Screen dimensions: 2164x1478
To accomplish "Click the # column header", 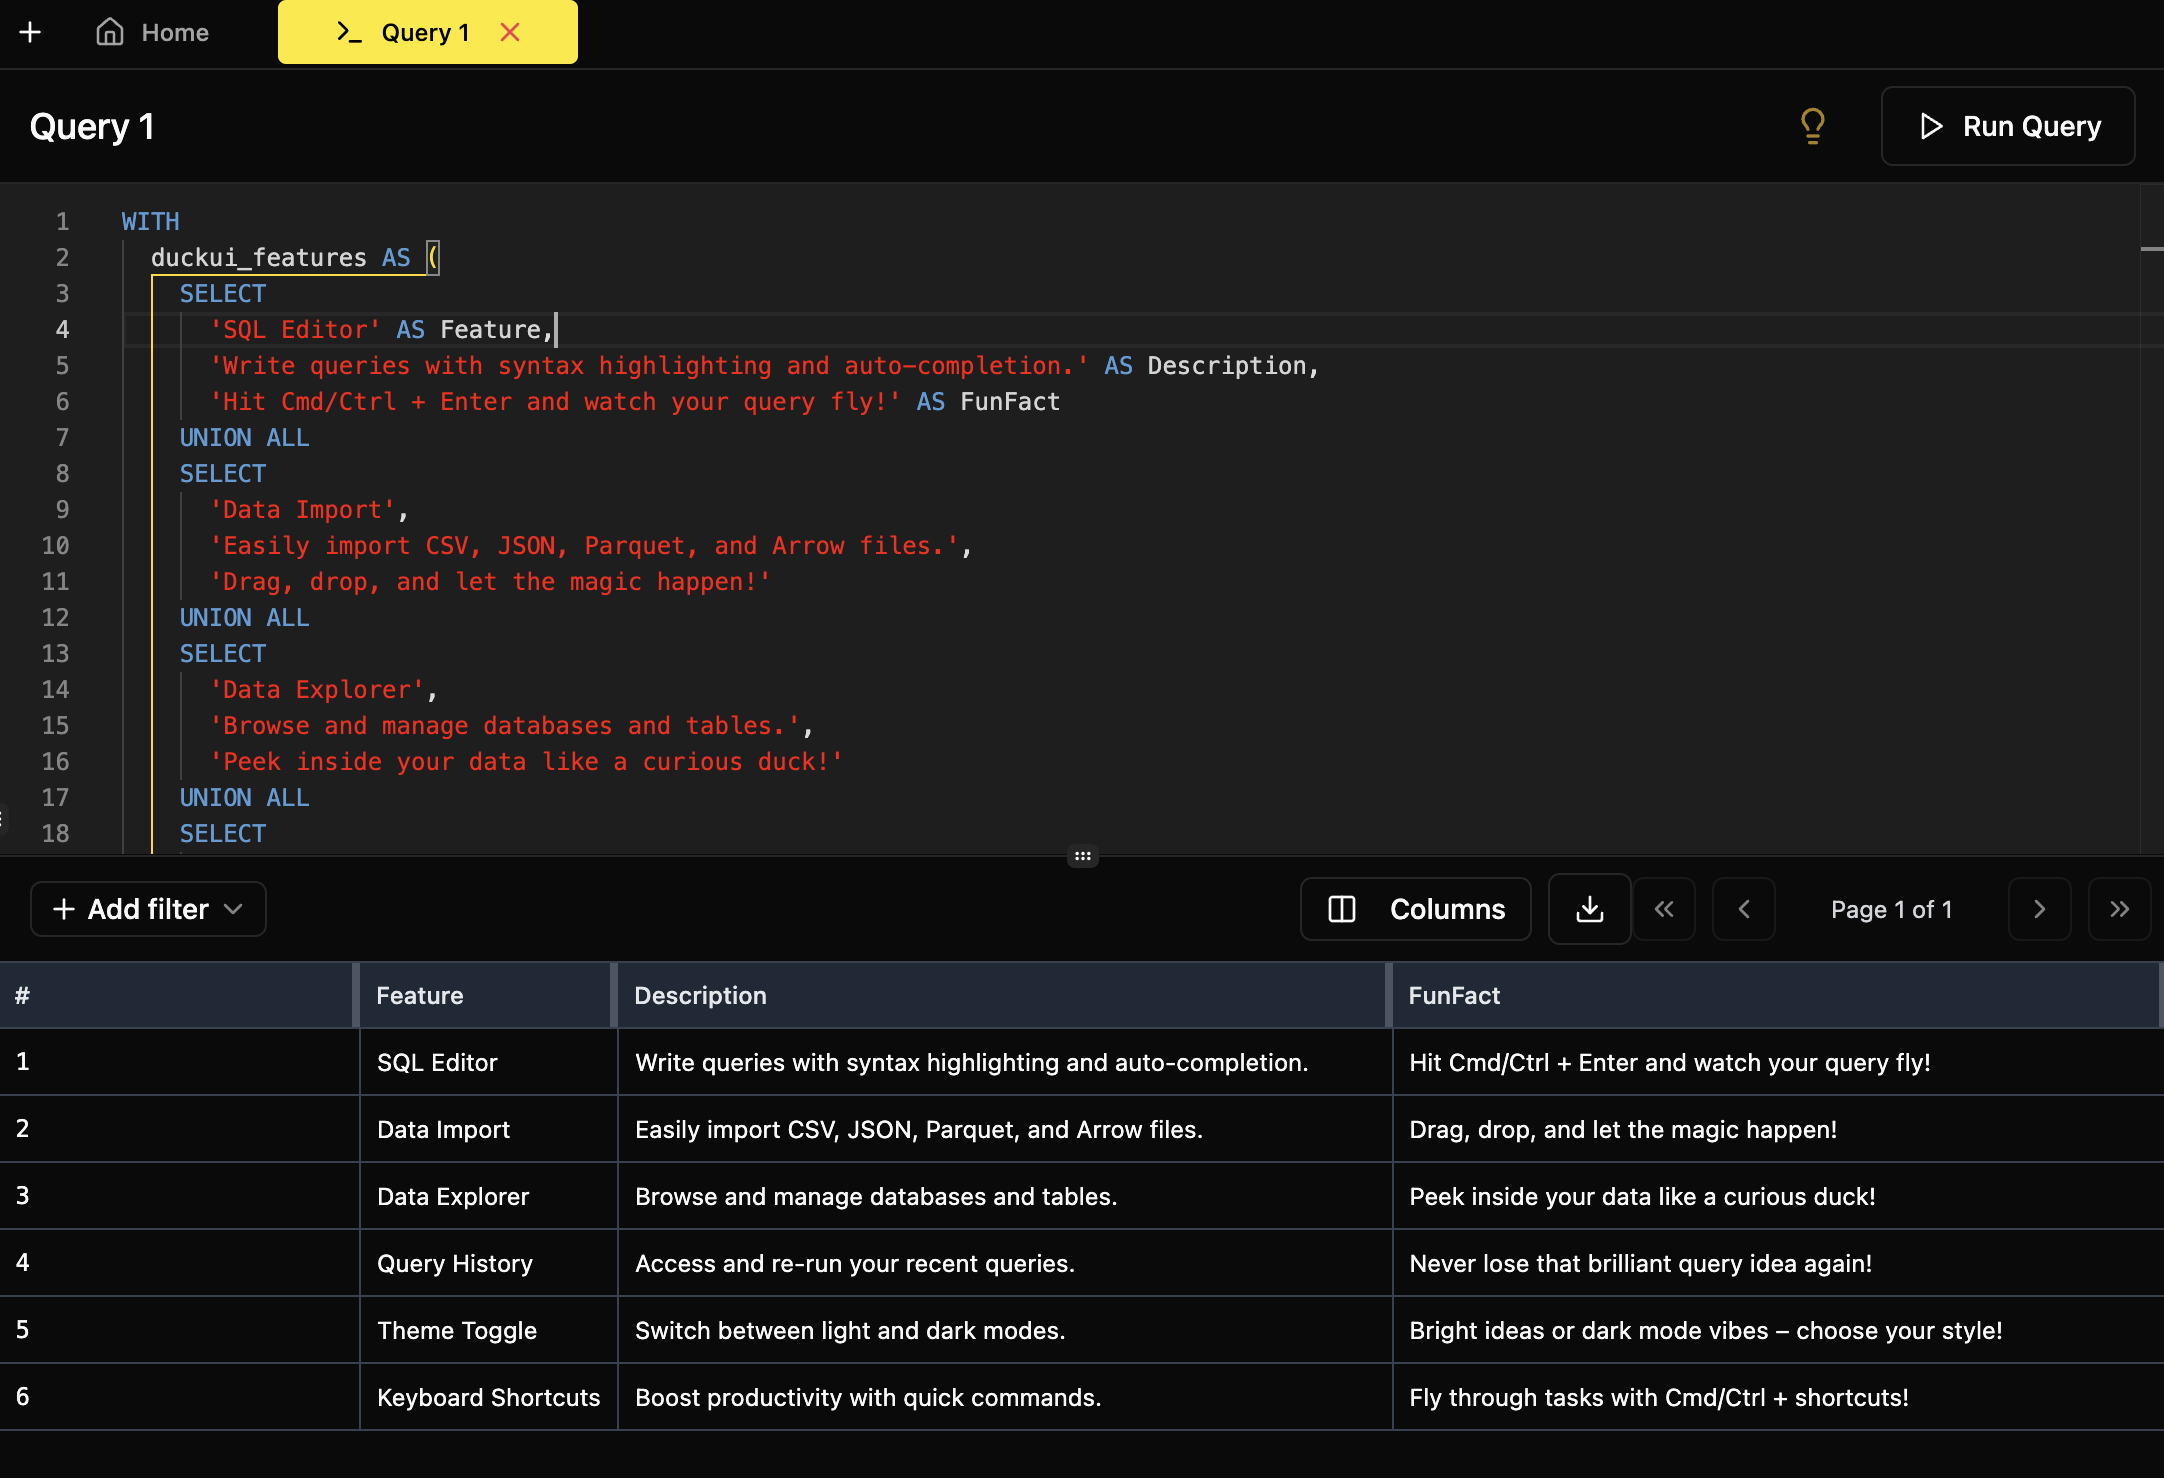I will click(x=178, y=995).
